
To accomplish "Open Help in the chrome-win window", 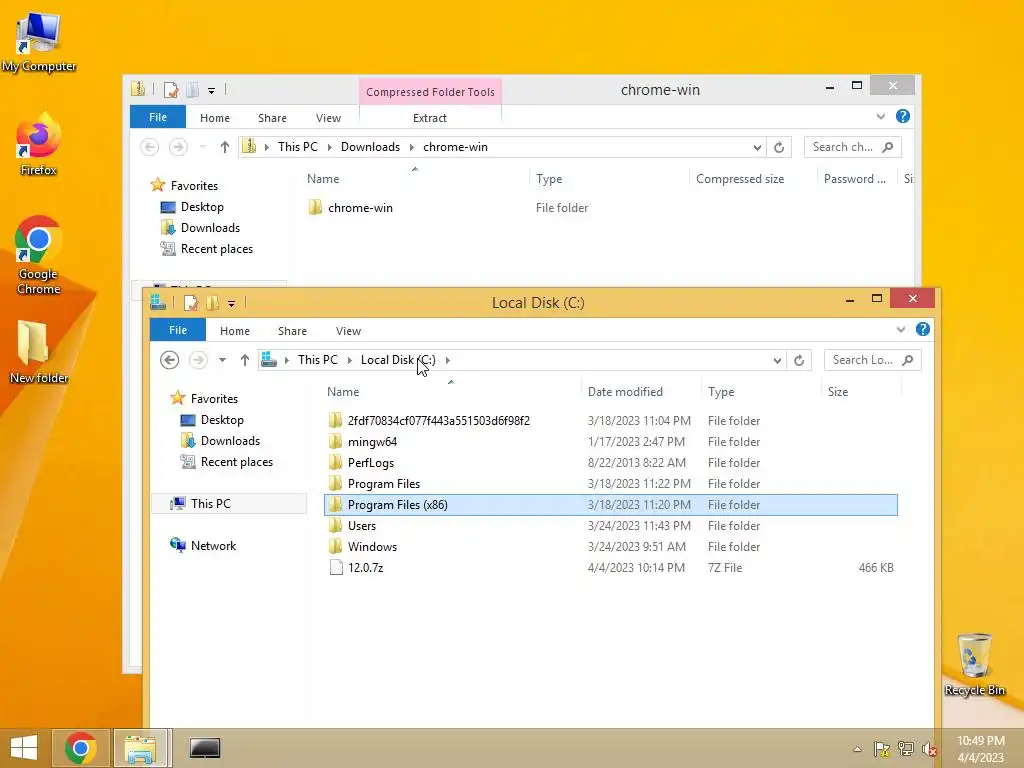I will [903, 116].
